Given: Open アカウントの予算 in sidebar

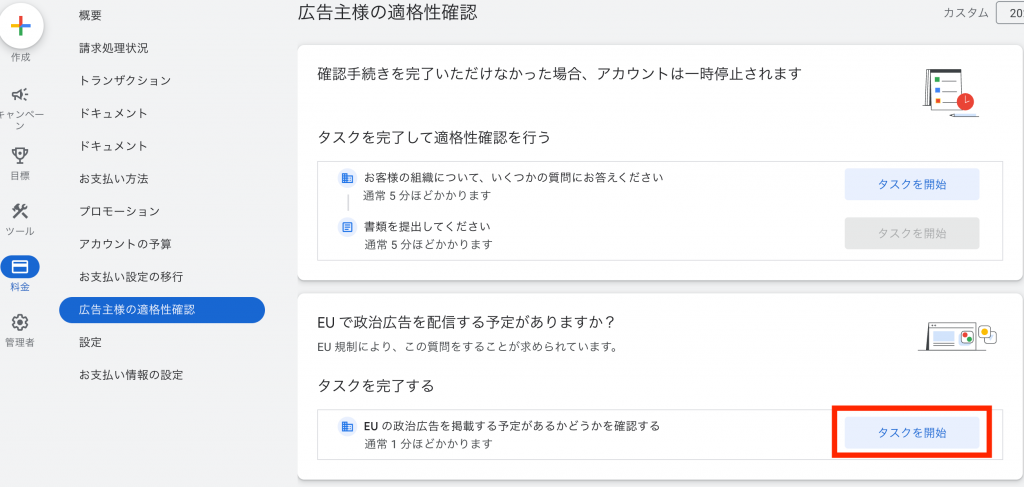Looking at the screenshot, I should pos(124,244).
